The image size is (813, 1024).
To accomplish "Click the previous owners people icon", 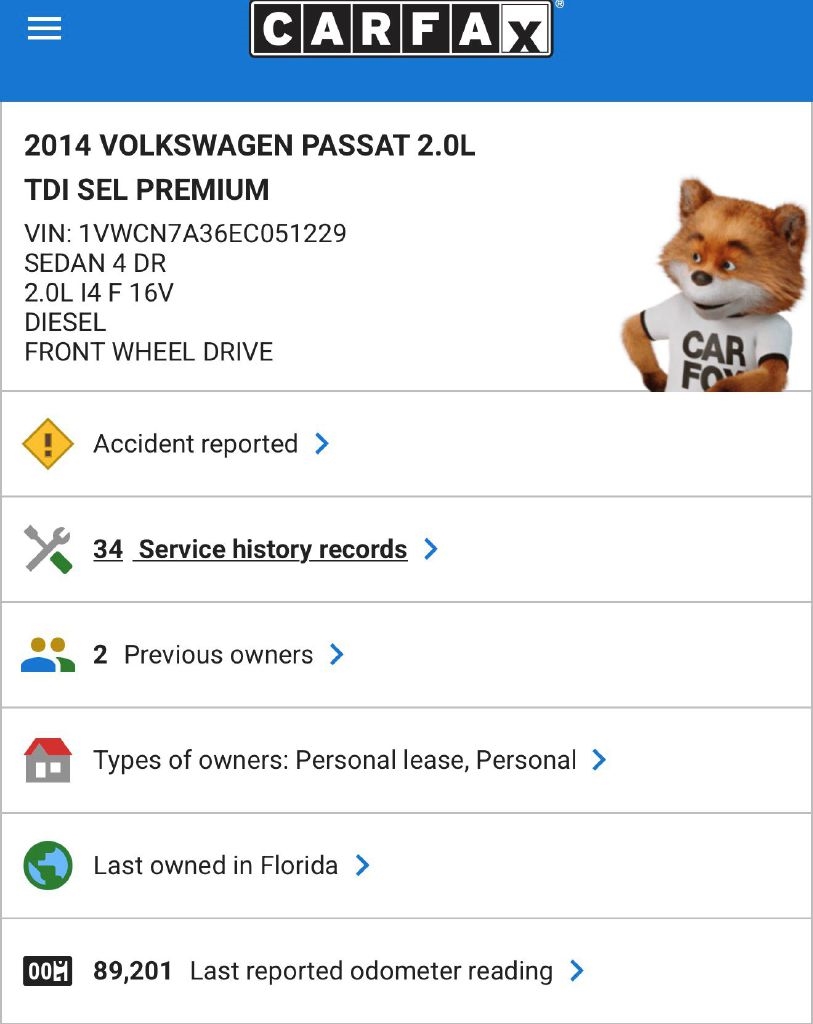I will coord(48,655).
